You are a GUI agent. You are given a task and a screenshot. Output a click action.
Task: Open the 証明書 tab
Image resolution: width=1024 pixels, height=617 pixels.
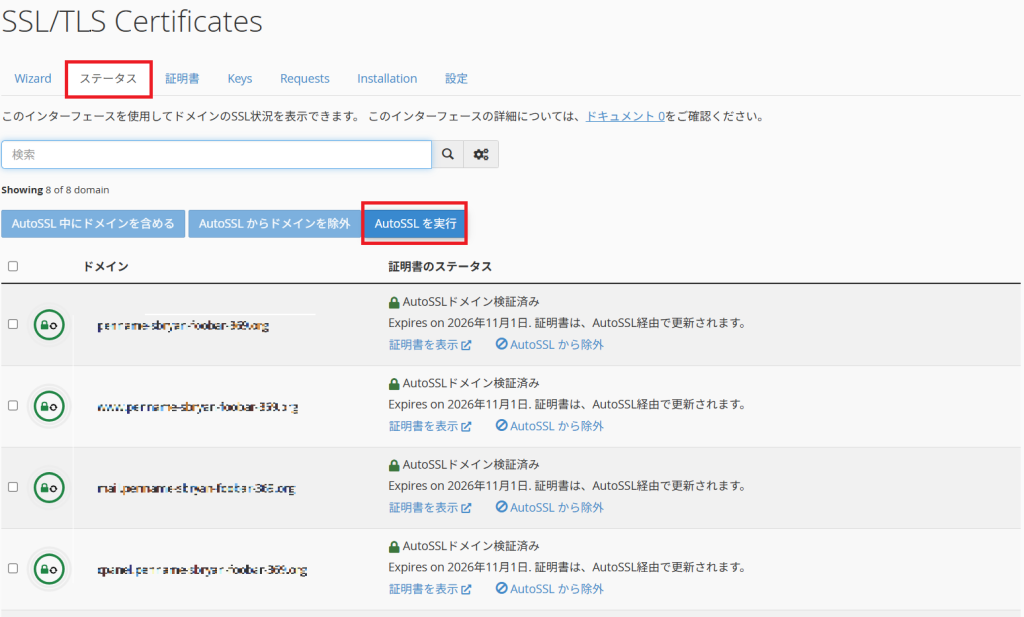[182, 78]
